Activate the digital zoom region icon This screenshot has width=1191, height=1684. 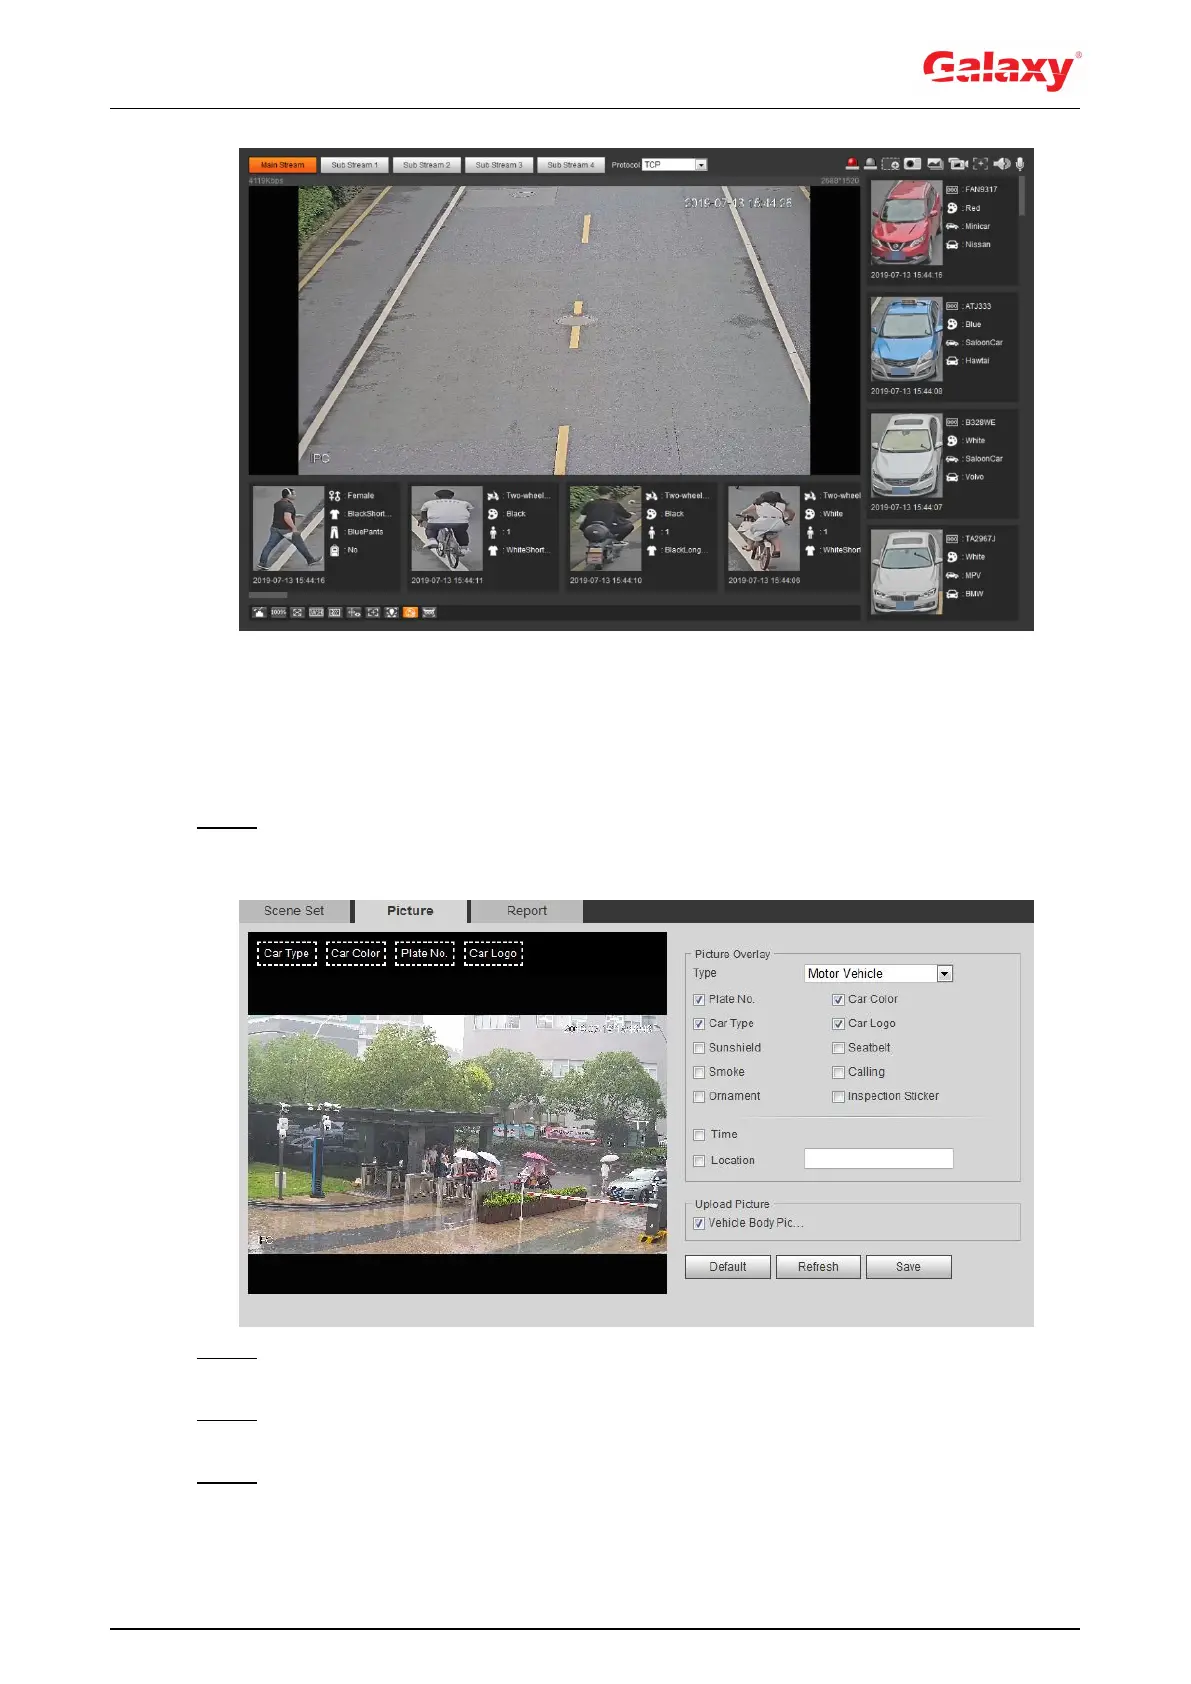(890, 163)
